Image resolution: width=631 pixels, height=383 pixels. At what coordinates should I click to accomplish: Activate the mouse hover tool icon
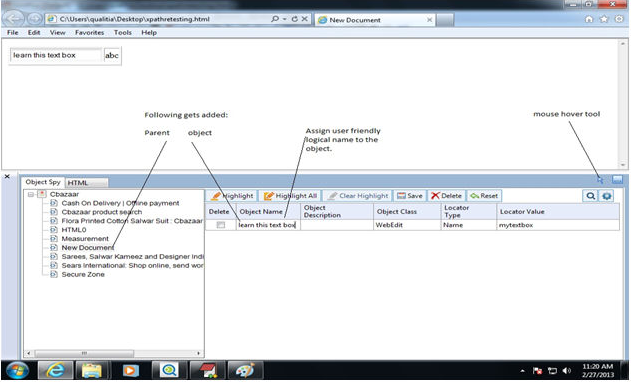(x=600, y=180)
